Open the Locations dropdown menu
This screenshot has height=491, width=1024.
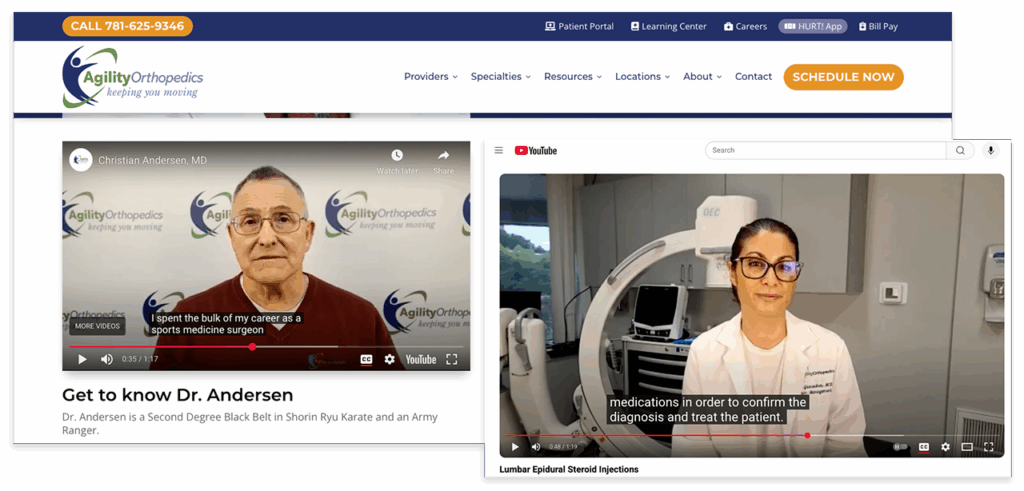pos(642,77)
